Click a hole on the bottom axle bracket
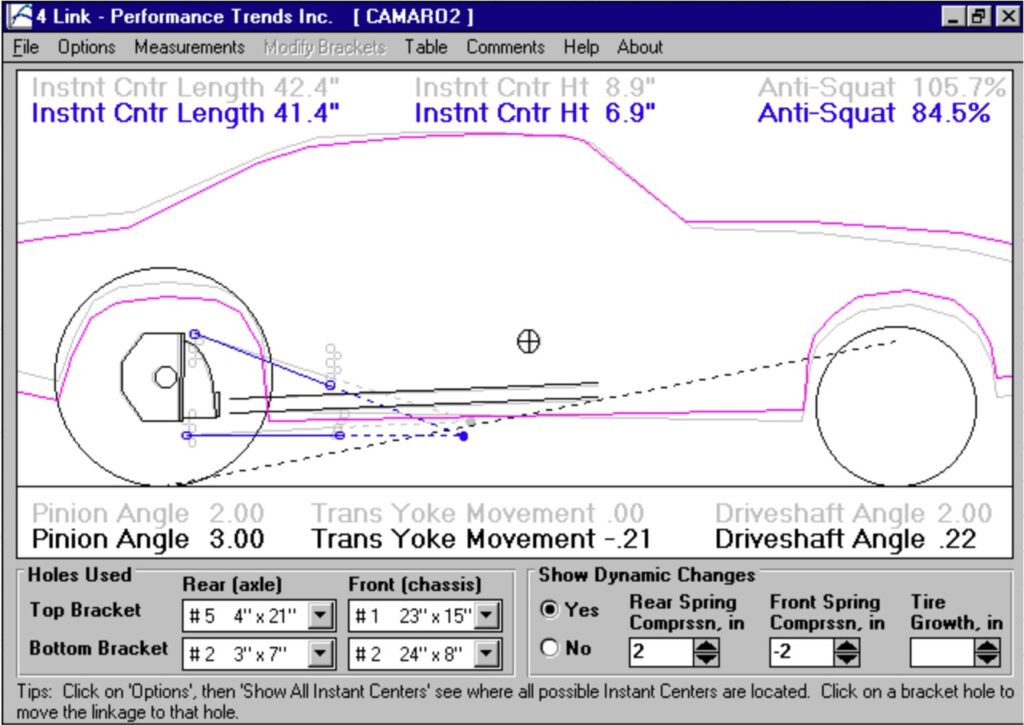 coord(187,435)
